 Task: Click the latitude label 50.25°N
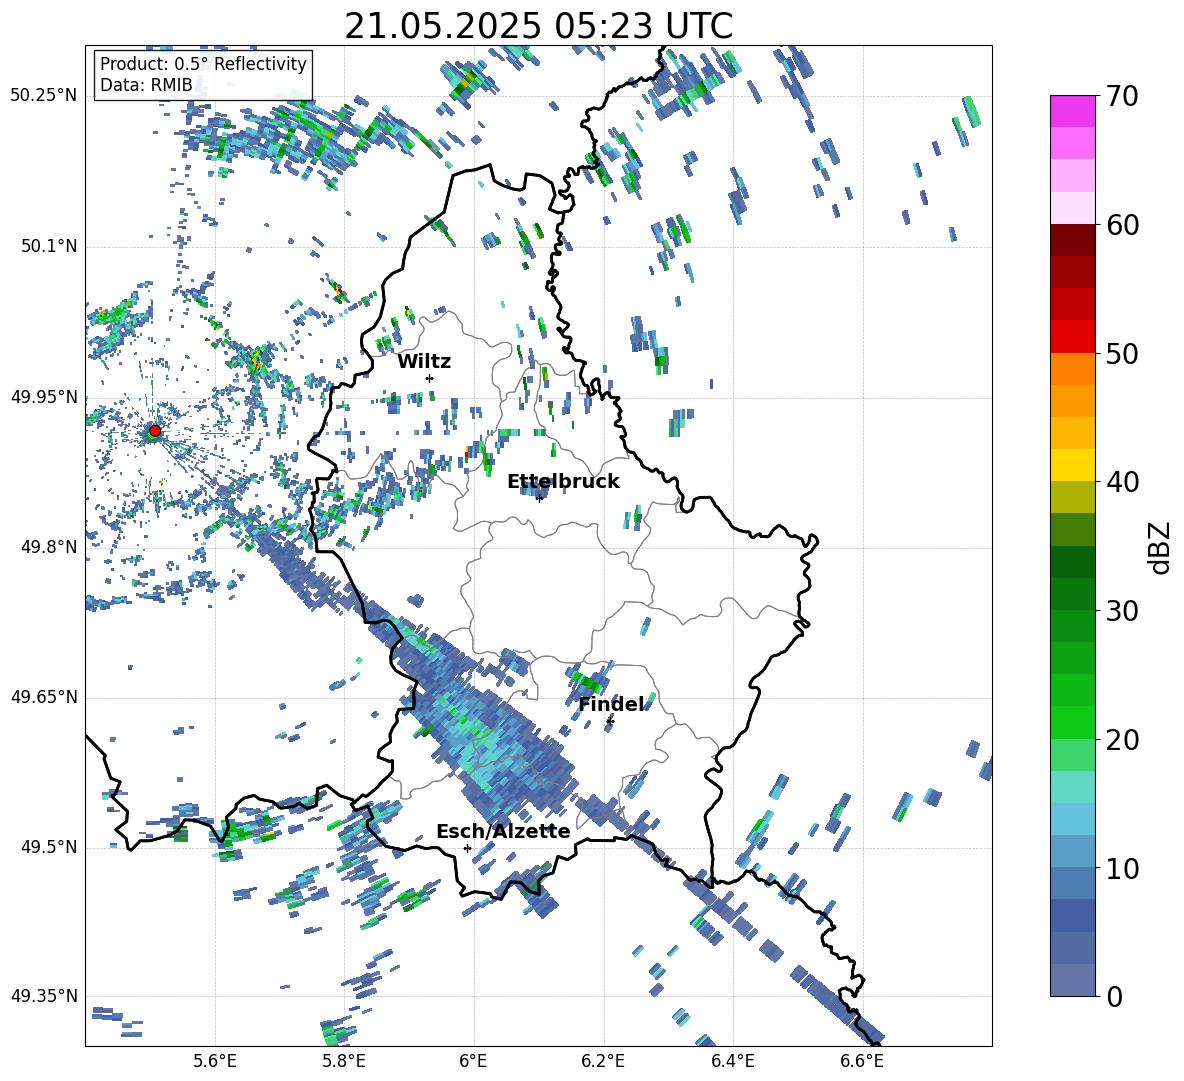tap(44, 96)
